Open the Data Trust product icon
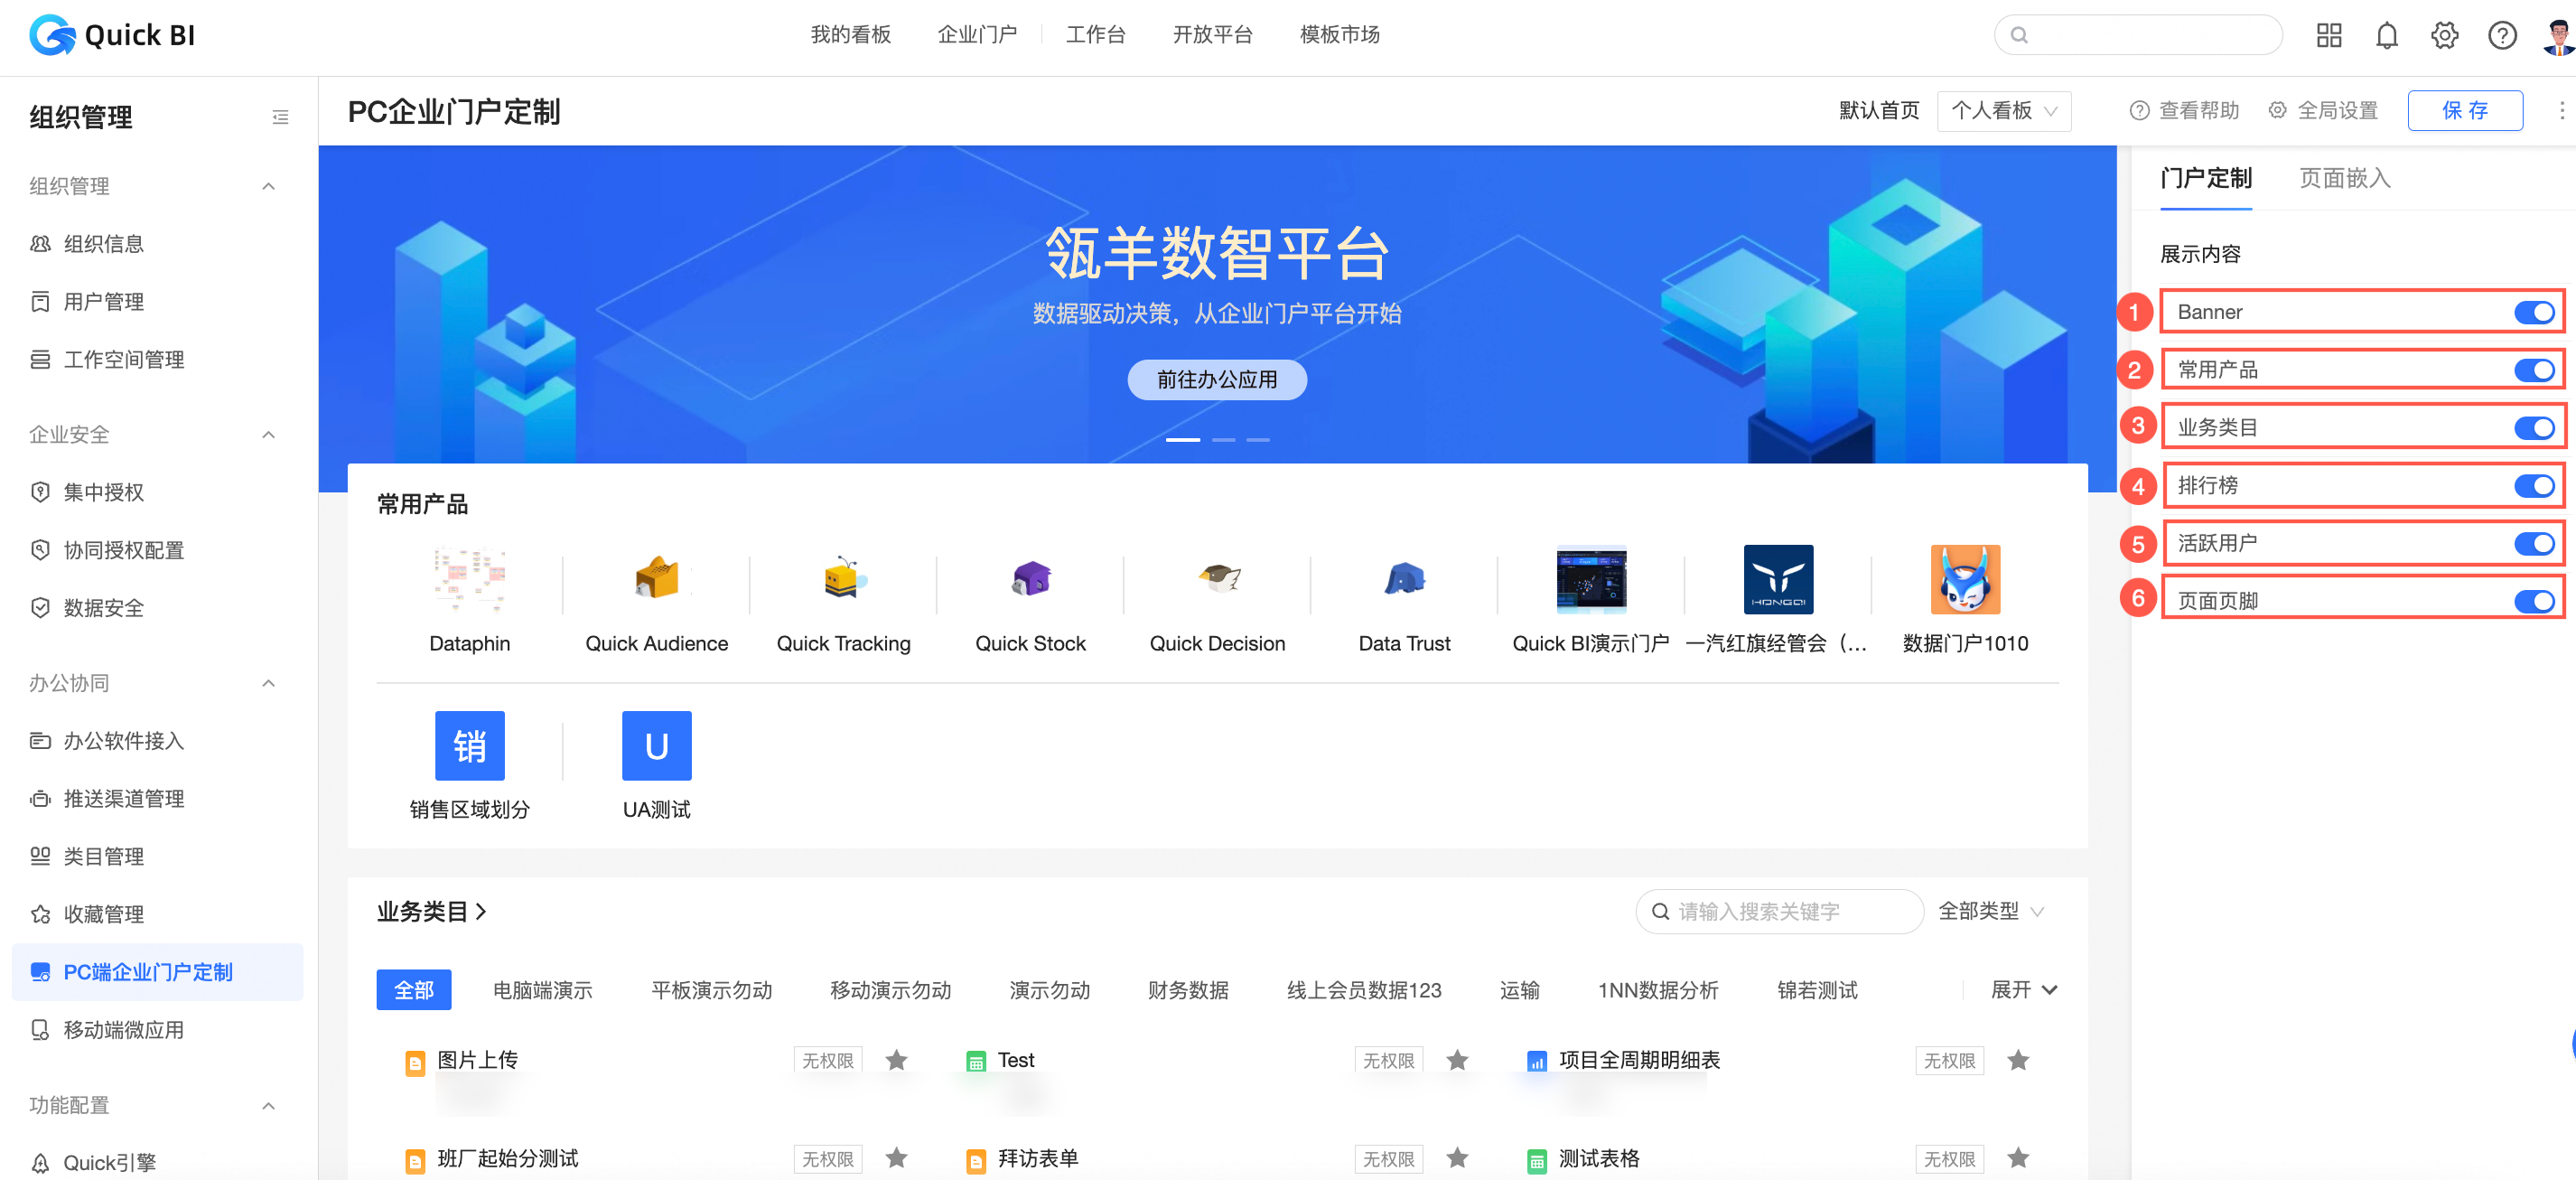Image resolution: width=2576 pixels, height=1180 pixels. point(1404,579)
